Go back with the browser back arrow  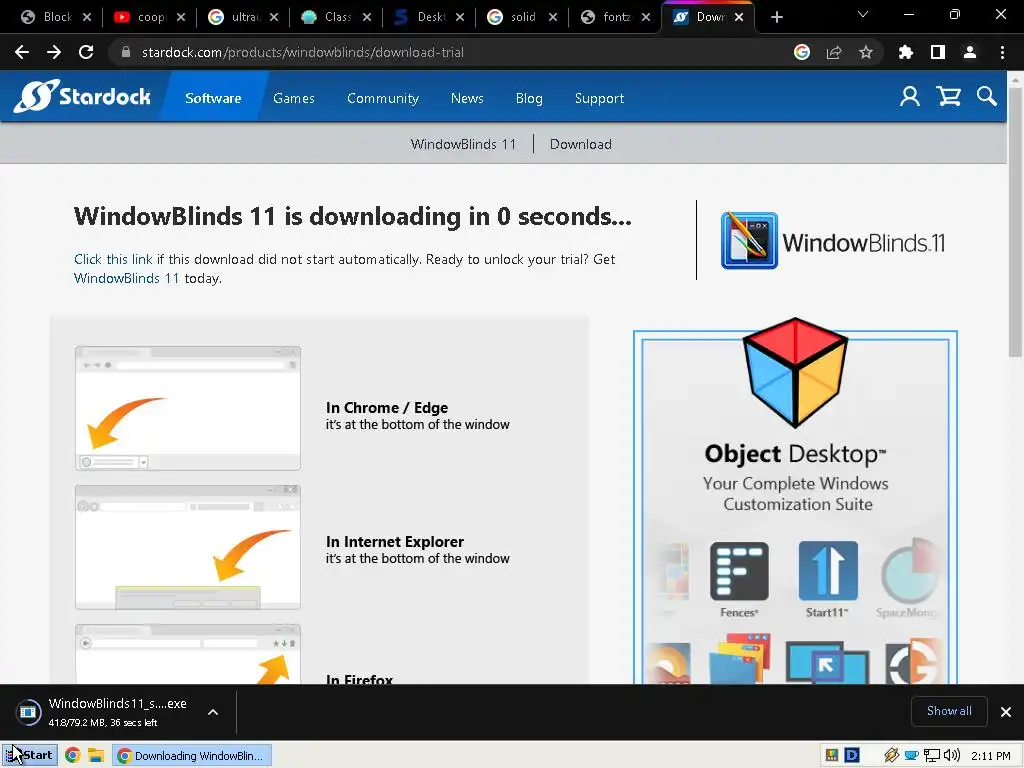tap(22, 52)
